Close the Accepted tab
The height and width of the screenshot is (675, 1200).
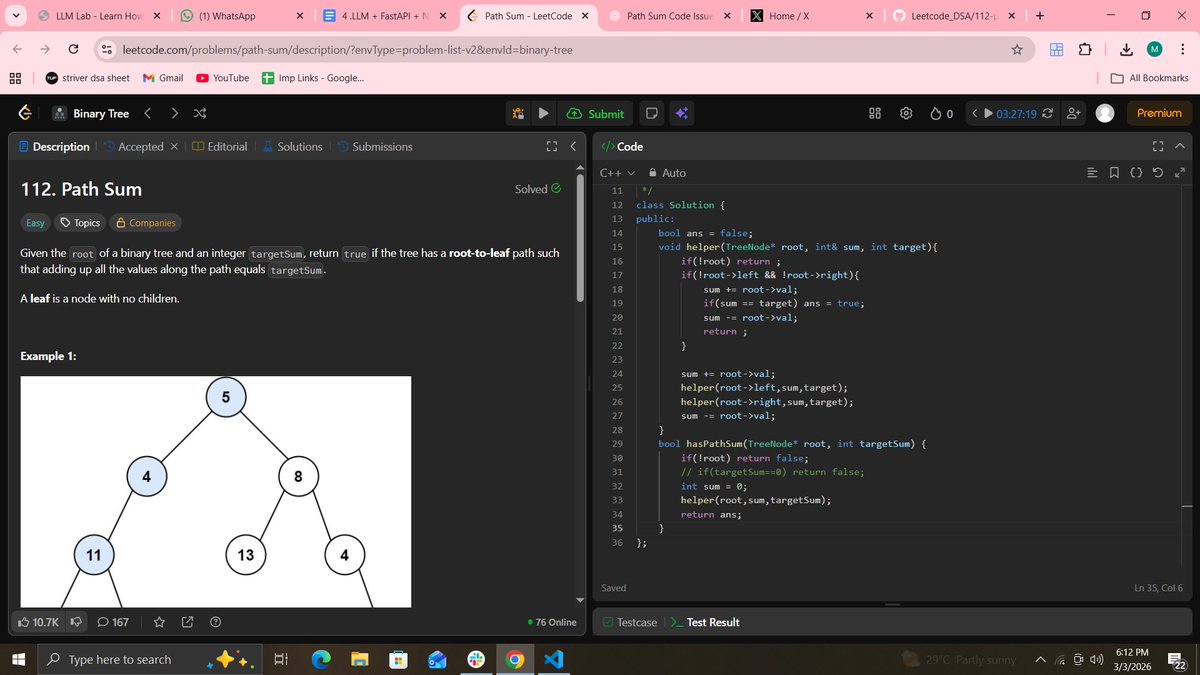[x=174, y=146]
